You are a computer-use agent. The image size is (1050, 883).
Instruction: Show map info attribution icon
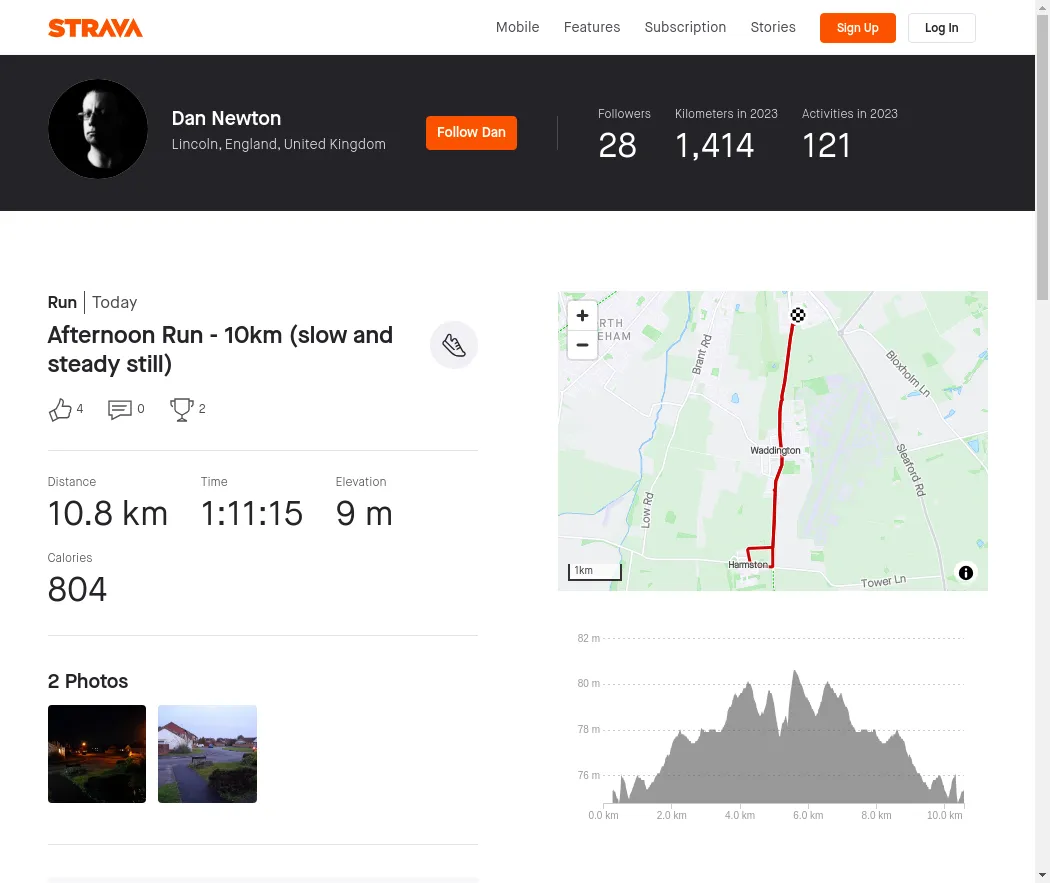(966, 573)
